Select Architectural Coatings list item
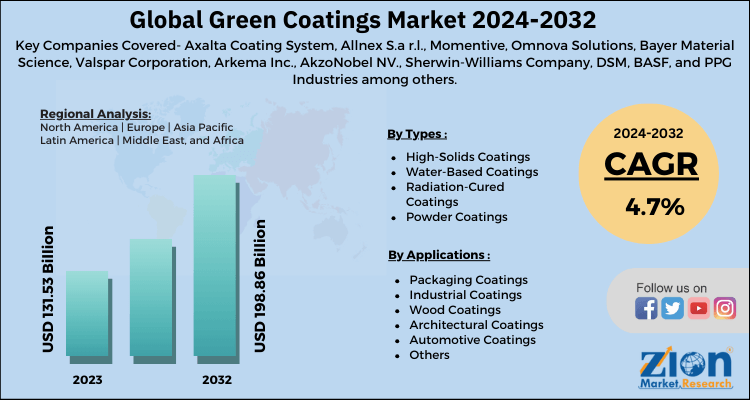 coord(476,325)
